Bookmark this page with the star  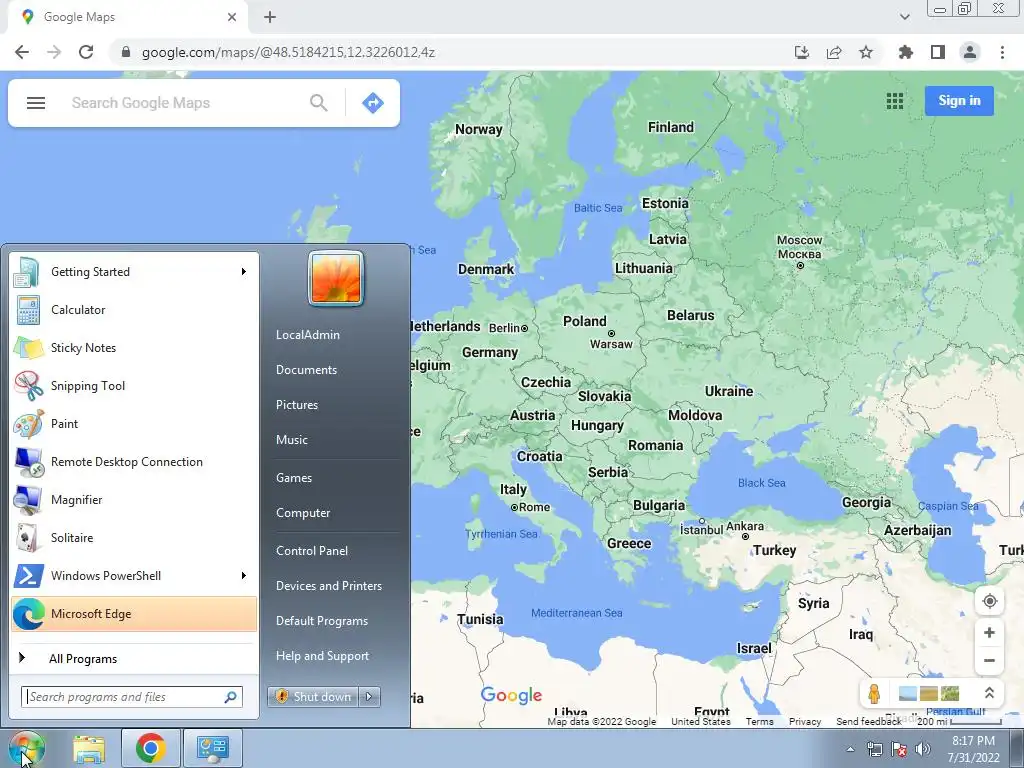coord(866,52)
